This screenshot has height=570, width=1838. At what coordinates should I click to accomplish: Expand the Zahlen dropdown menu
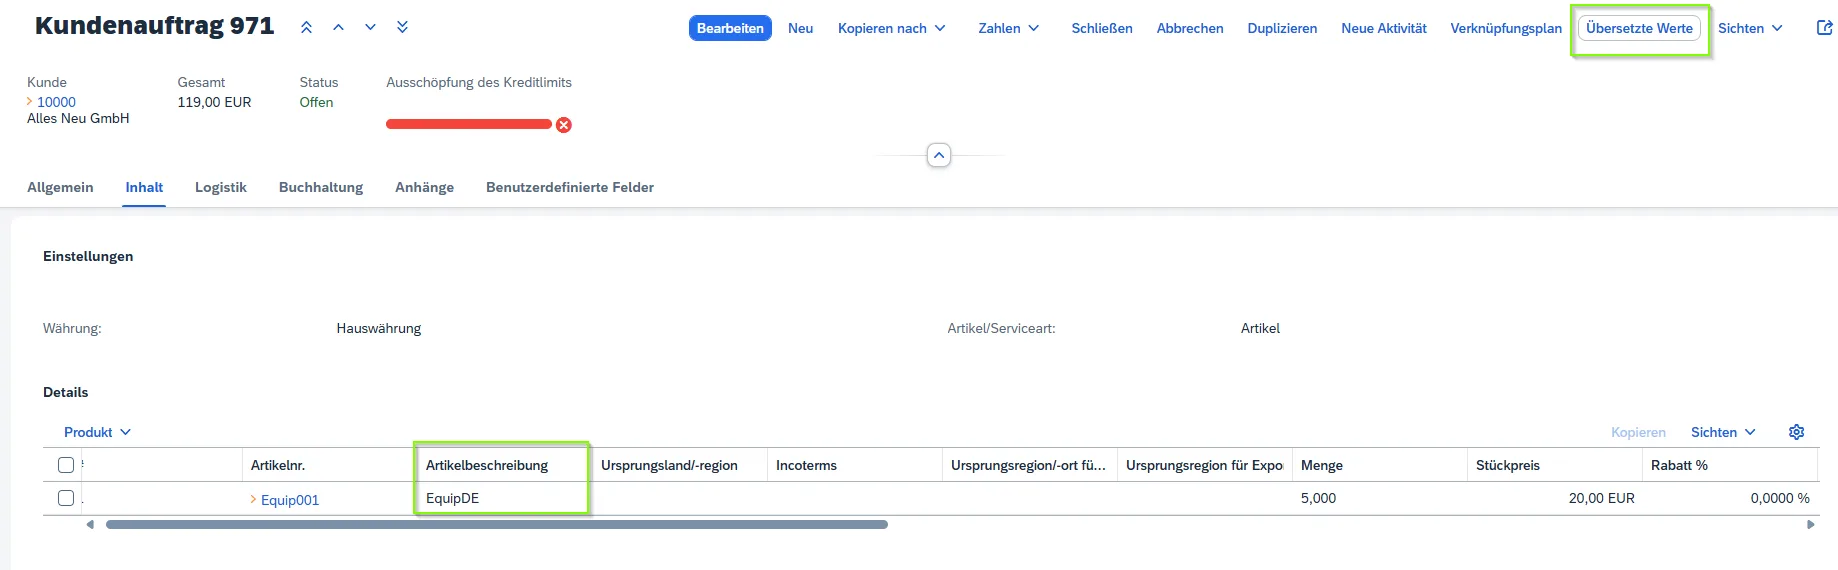(x=1008, y=28)
